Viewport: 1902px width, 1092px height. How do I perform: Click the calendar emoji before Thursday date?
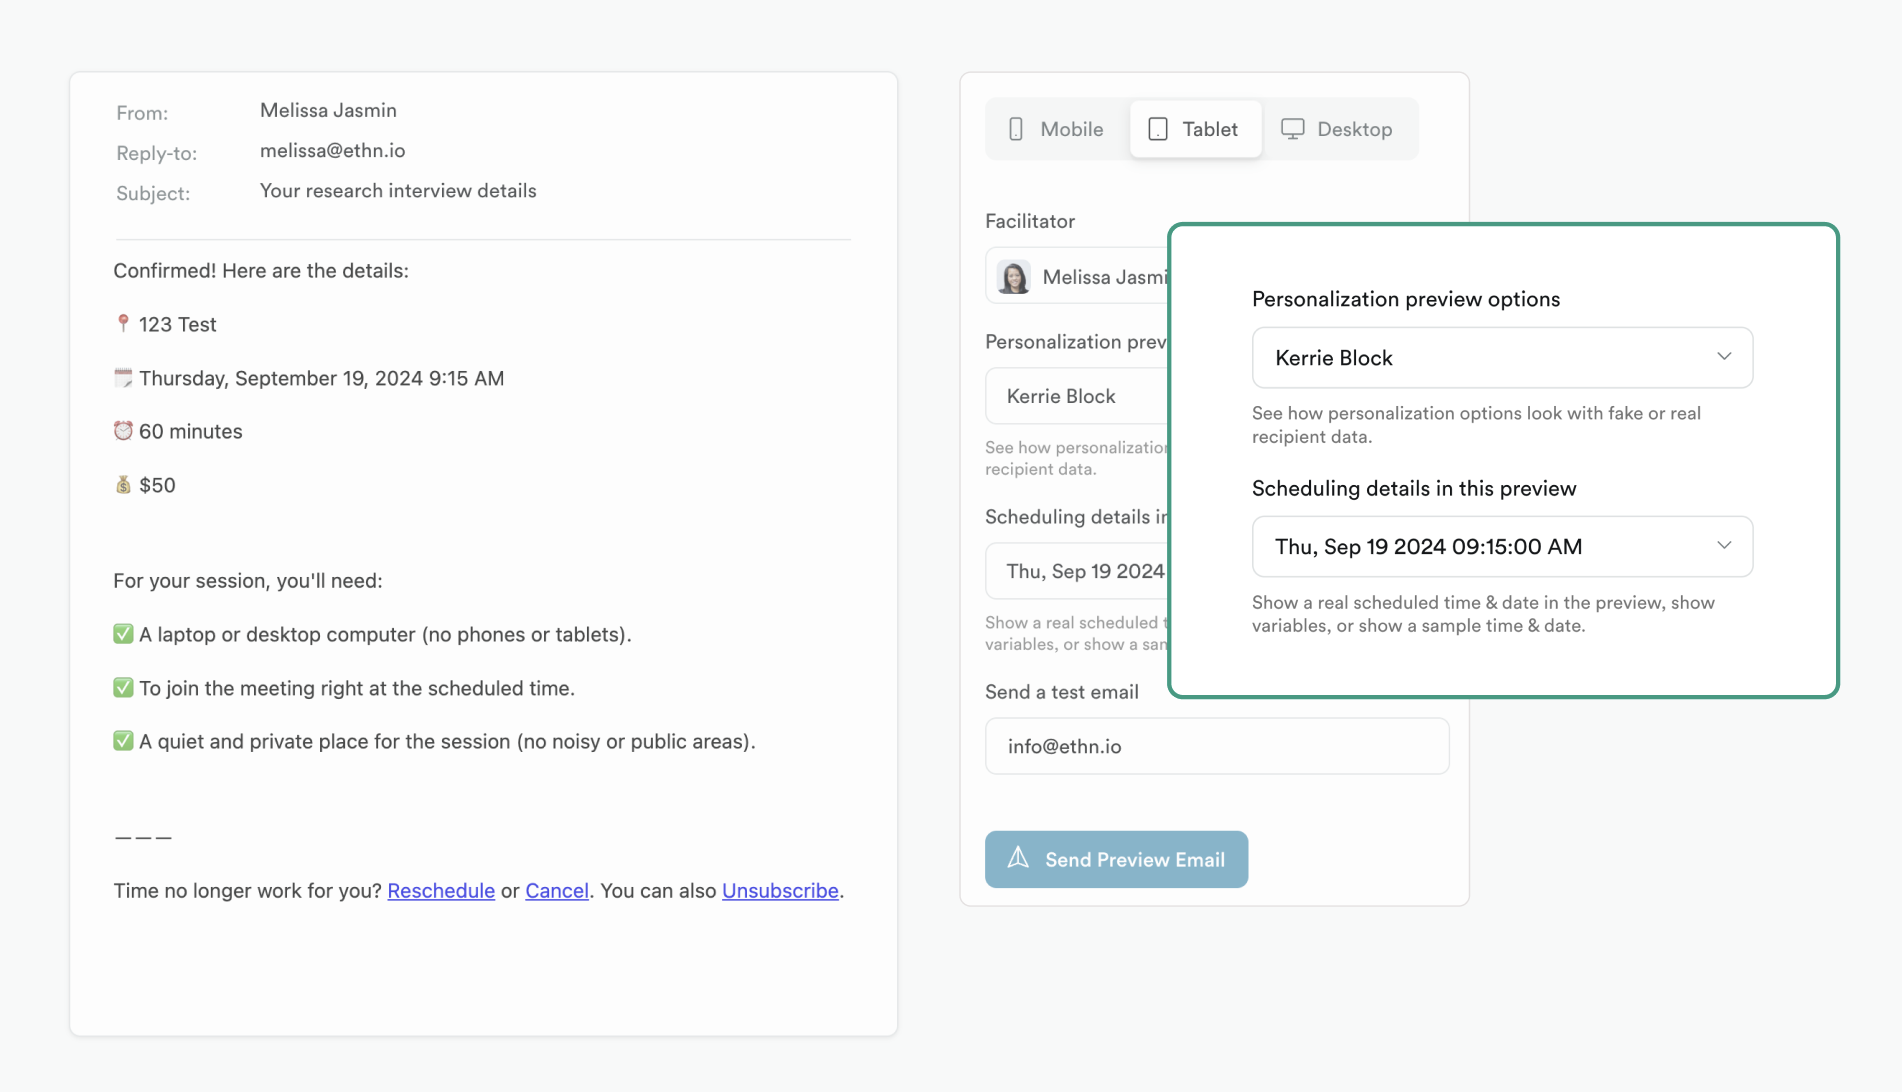coord(123,378)
